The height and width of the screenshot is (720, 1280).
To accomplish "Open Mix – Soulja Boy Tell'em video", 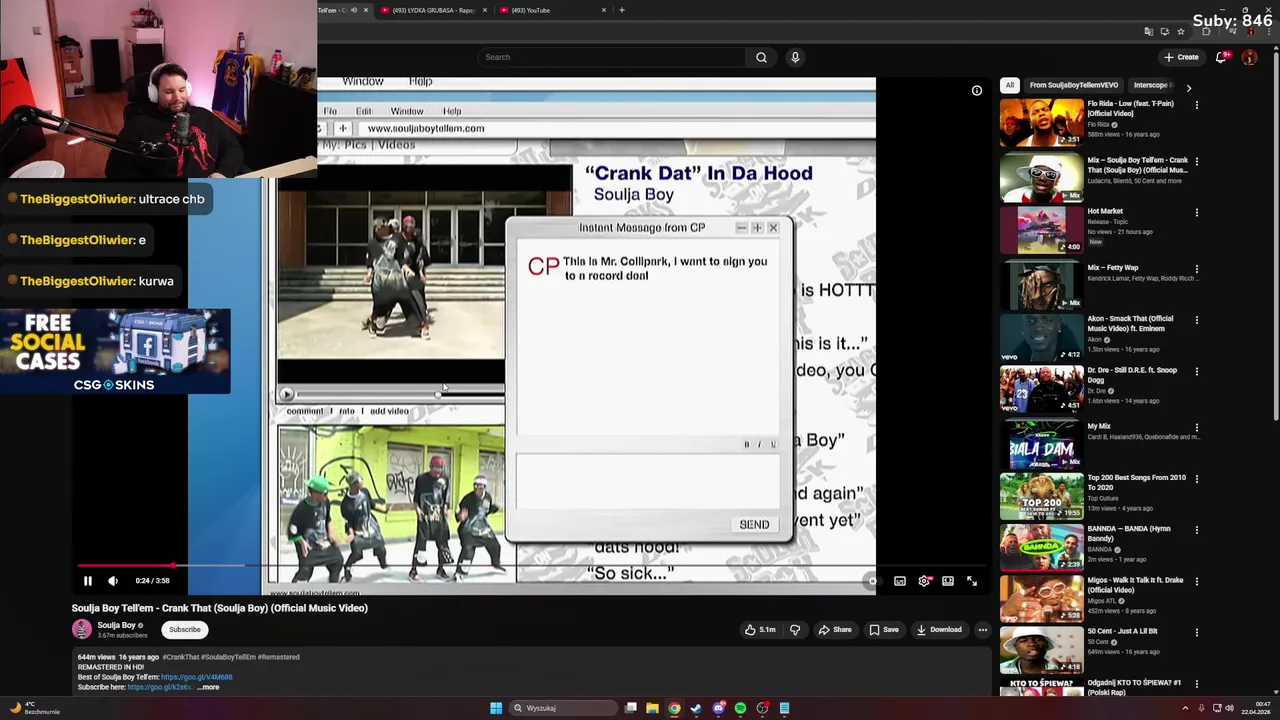I will click(x=1041, y=176).
